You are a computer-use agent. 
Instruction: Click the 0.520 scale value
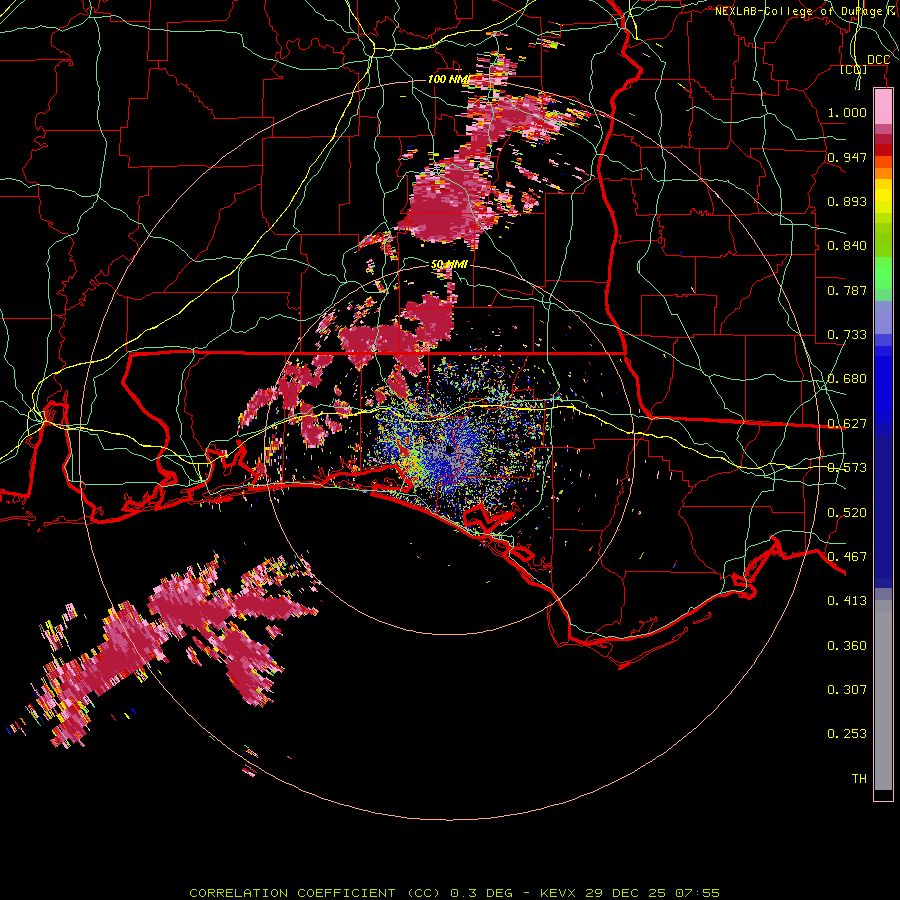[847, 513]
